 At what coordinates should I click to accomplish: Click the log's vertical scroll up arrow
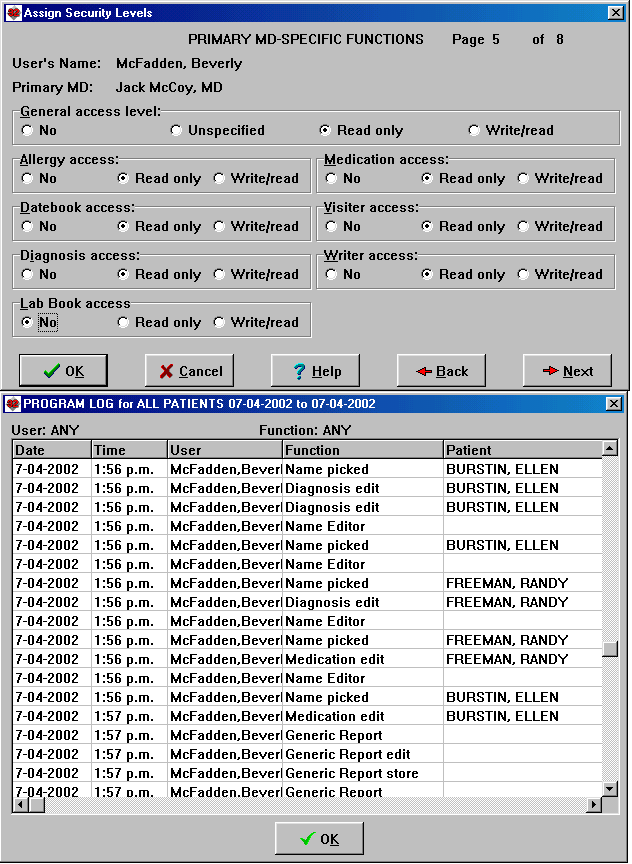609,448
